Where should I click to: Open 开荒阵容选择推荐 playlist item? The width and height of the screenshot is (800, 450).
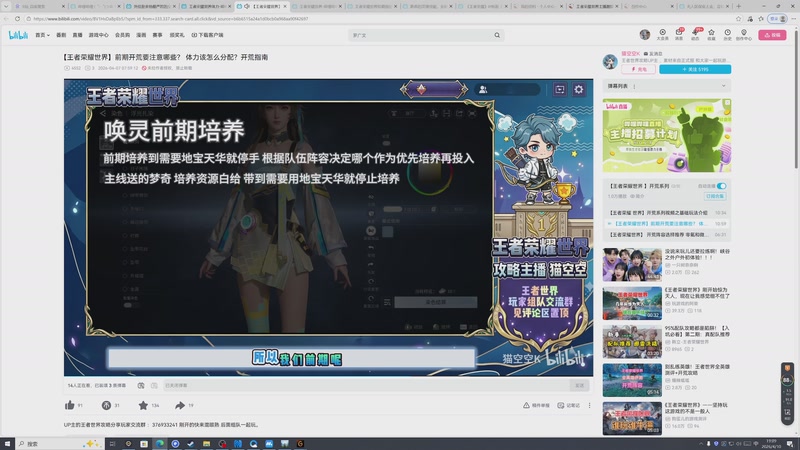pos(667,235)
